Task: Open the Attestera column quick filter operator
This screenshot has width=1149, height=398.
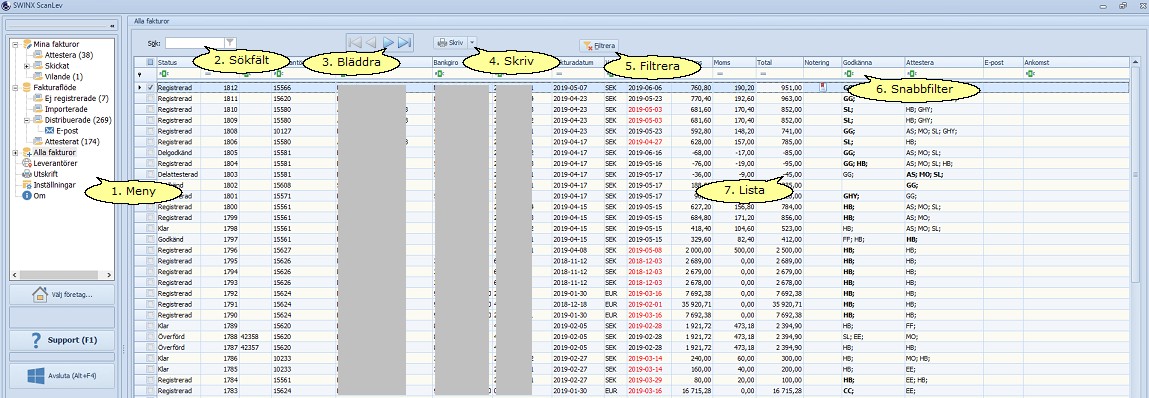Action: click(x=911, y=74)
